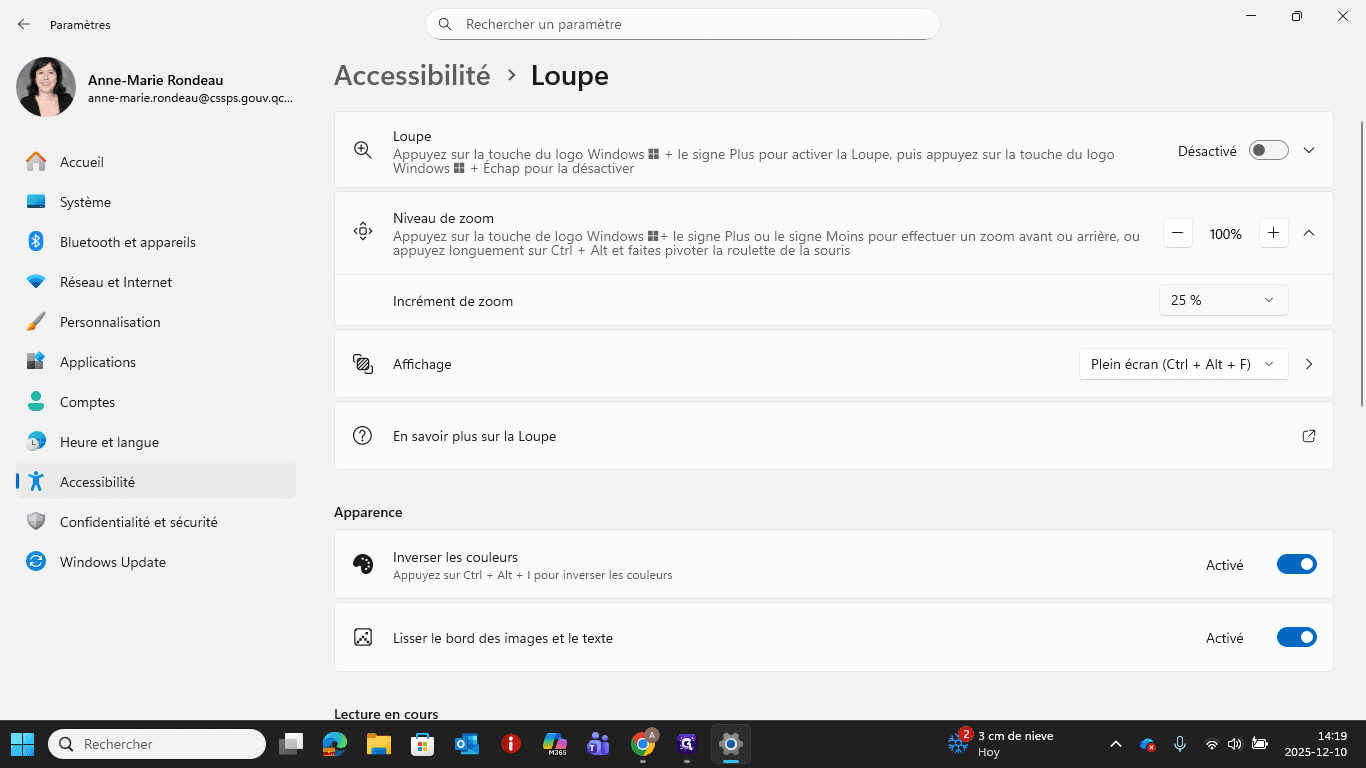Screen dimensions: 1366x768
Task: Open the red info app on the taskbar
Action: coord(511,744)
